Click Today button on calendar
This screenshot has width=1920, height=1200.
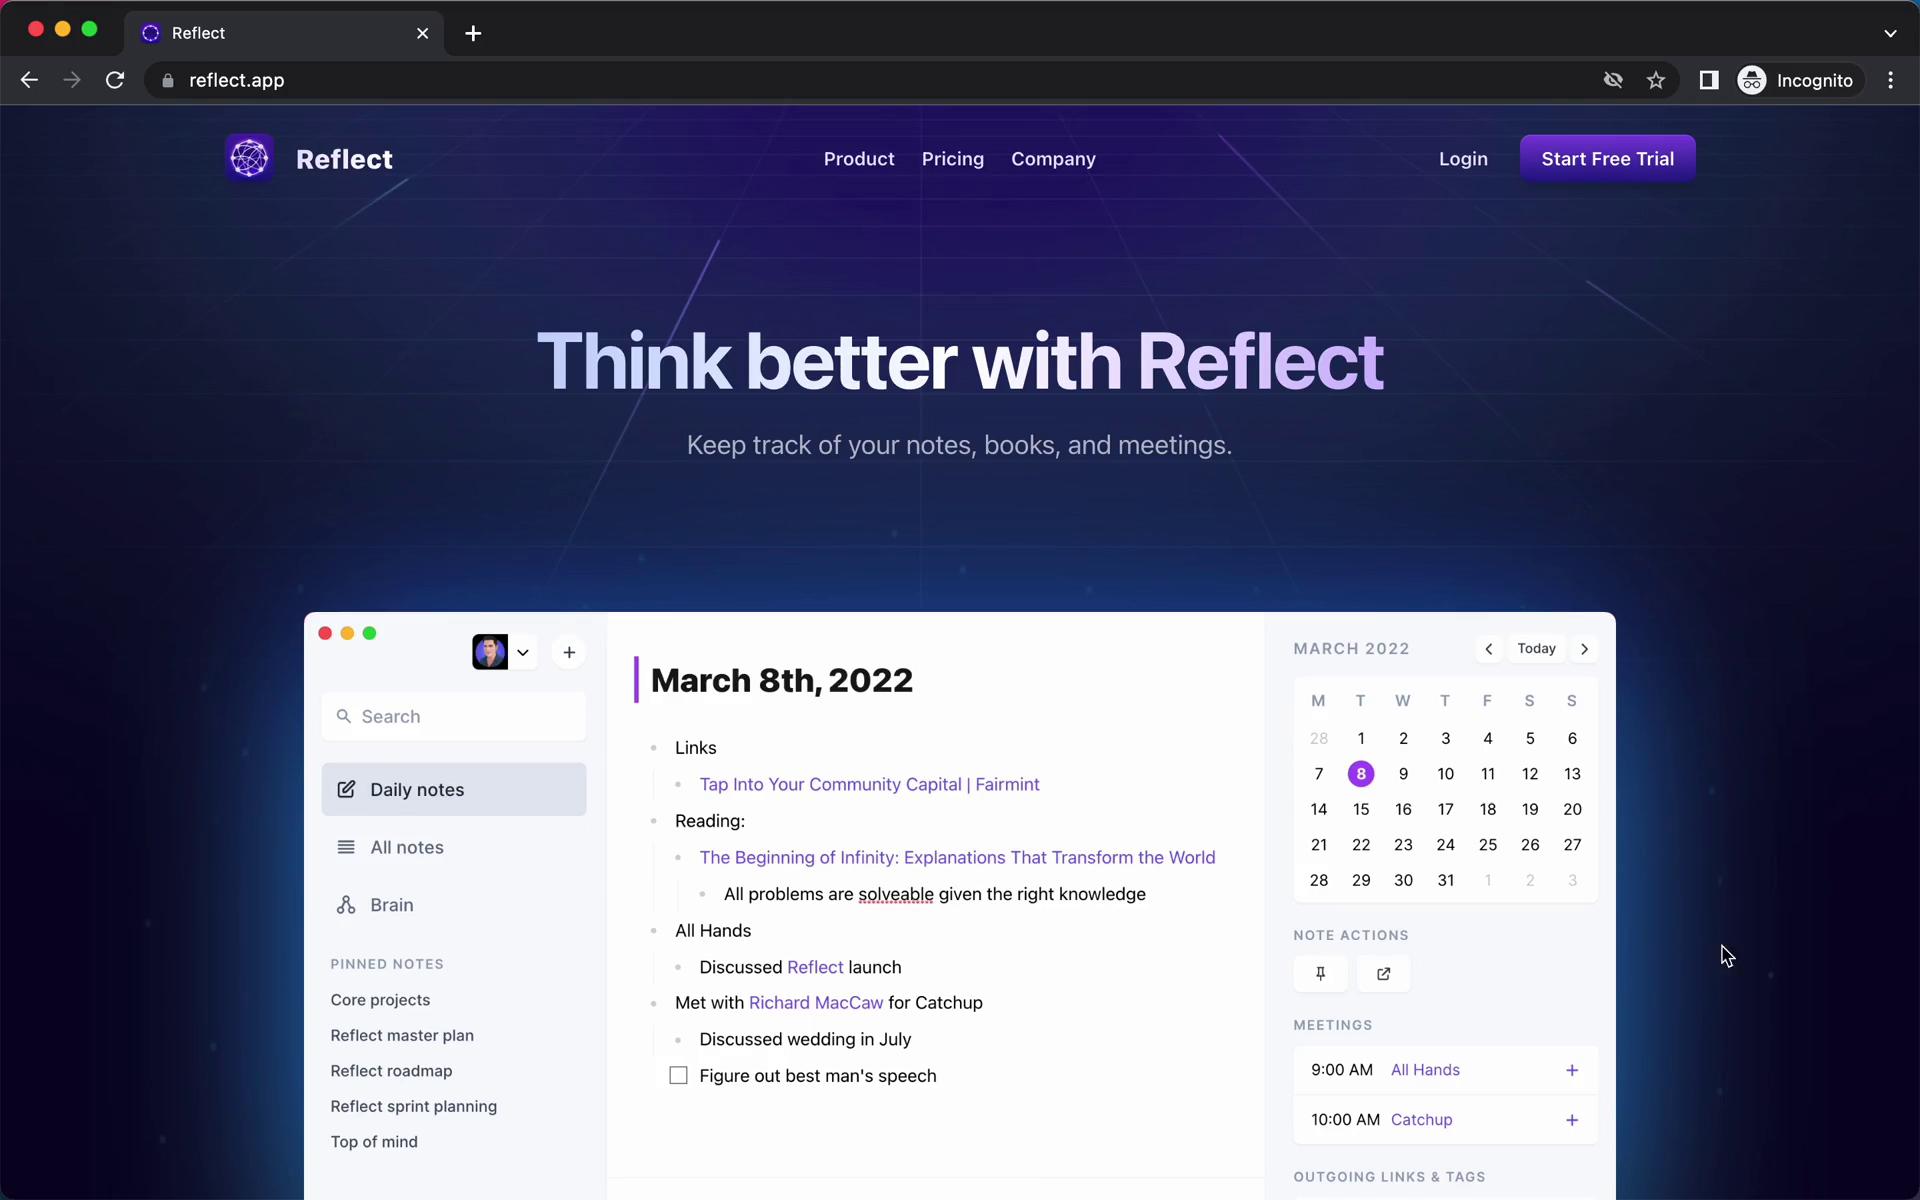pos(1536,648)
